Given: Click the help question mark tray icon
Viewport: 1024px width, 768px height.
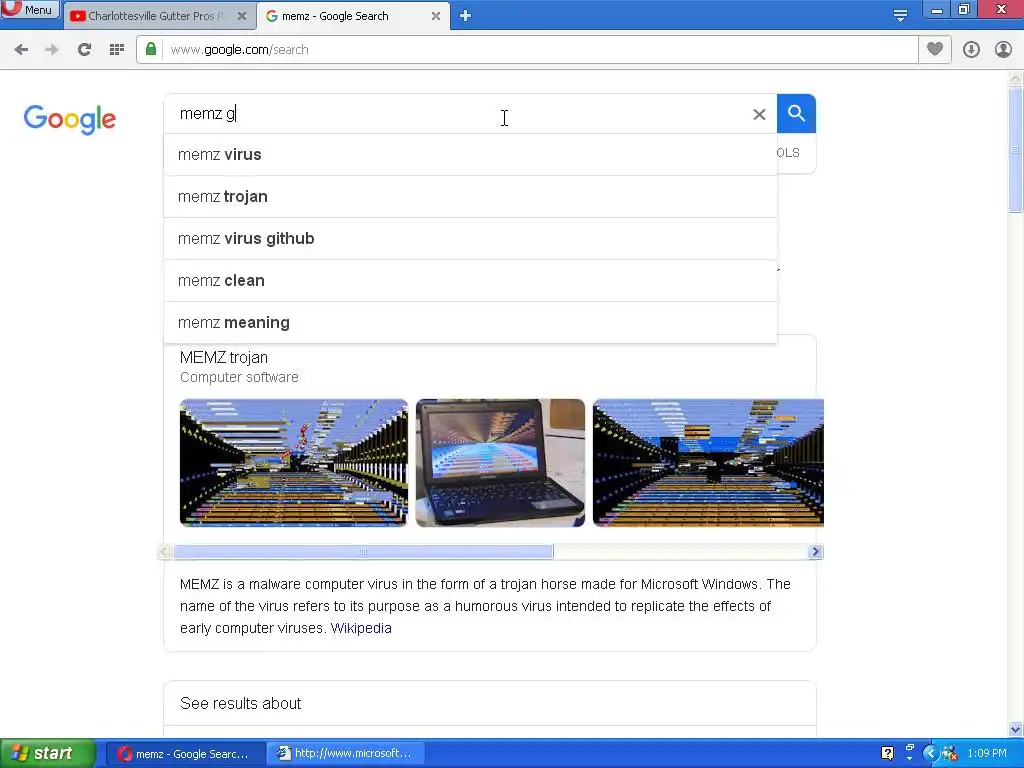Looking at the screenshot, I should 888,754.
